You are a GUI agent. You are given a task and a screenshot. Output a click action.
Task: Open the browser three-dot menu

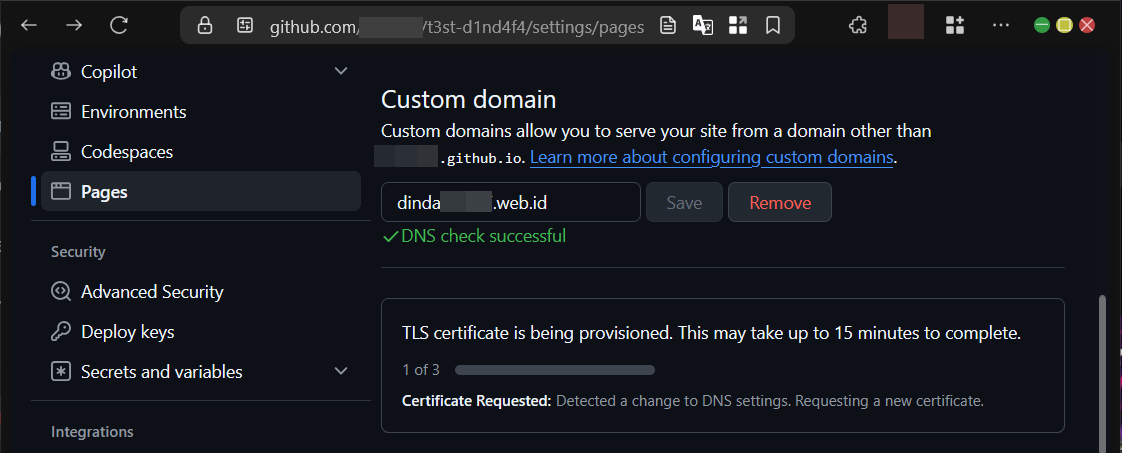1001,26
